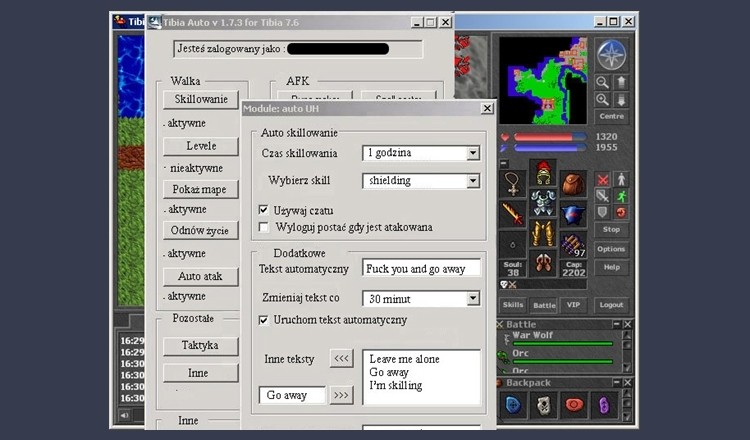Click the Centre minimap button
750x440 pixels.
coord(611,116)
